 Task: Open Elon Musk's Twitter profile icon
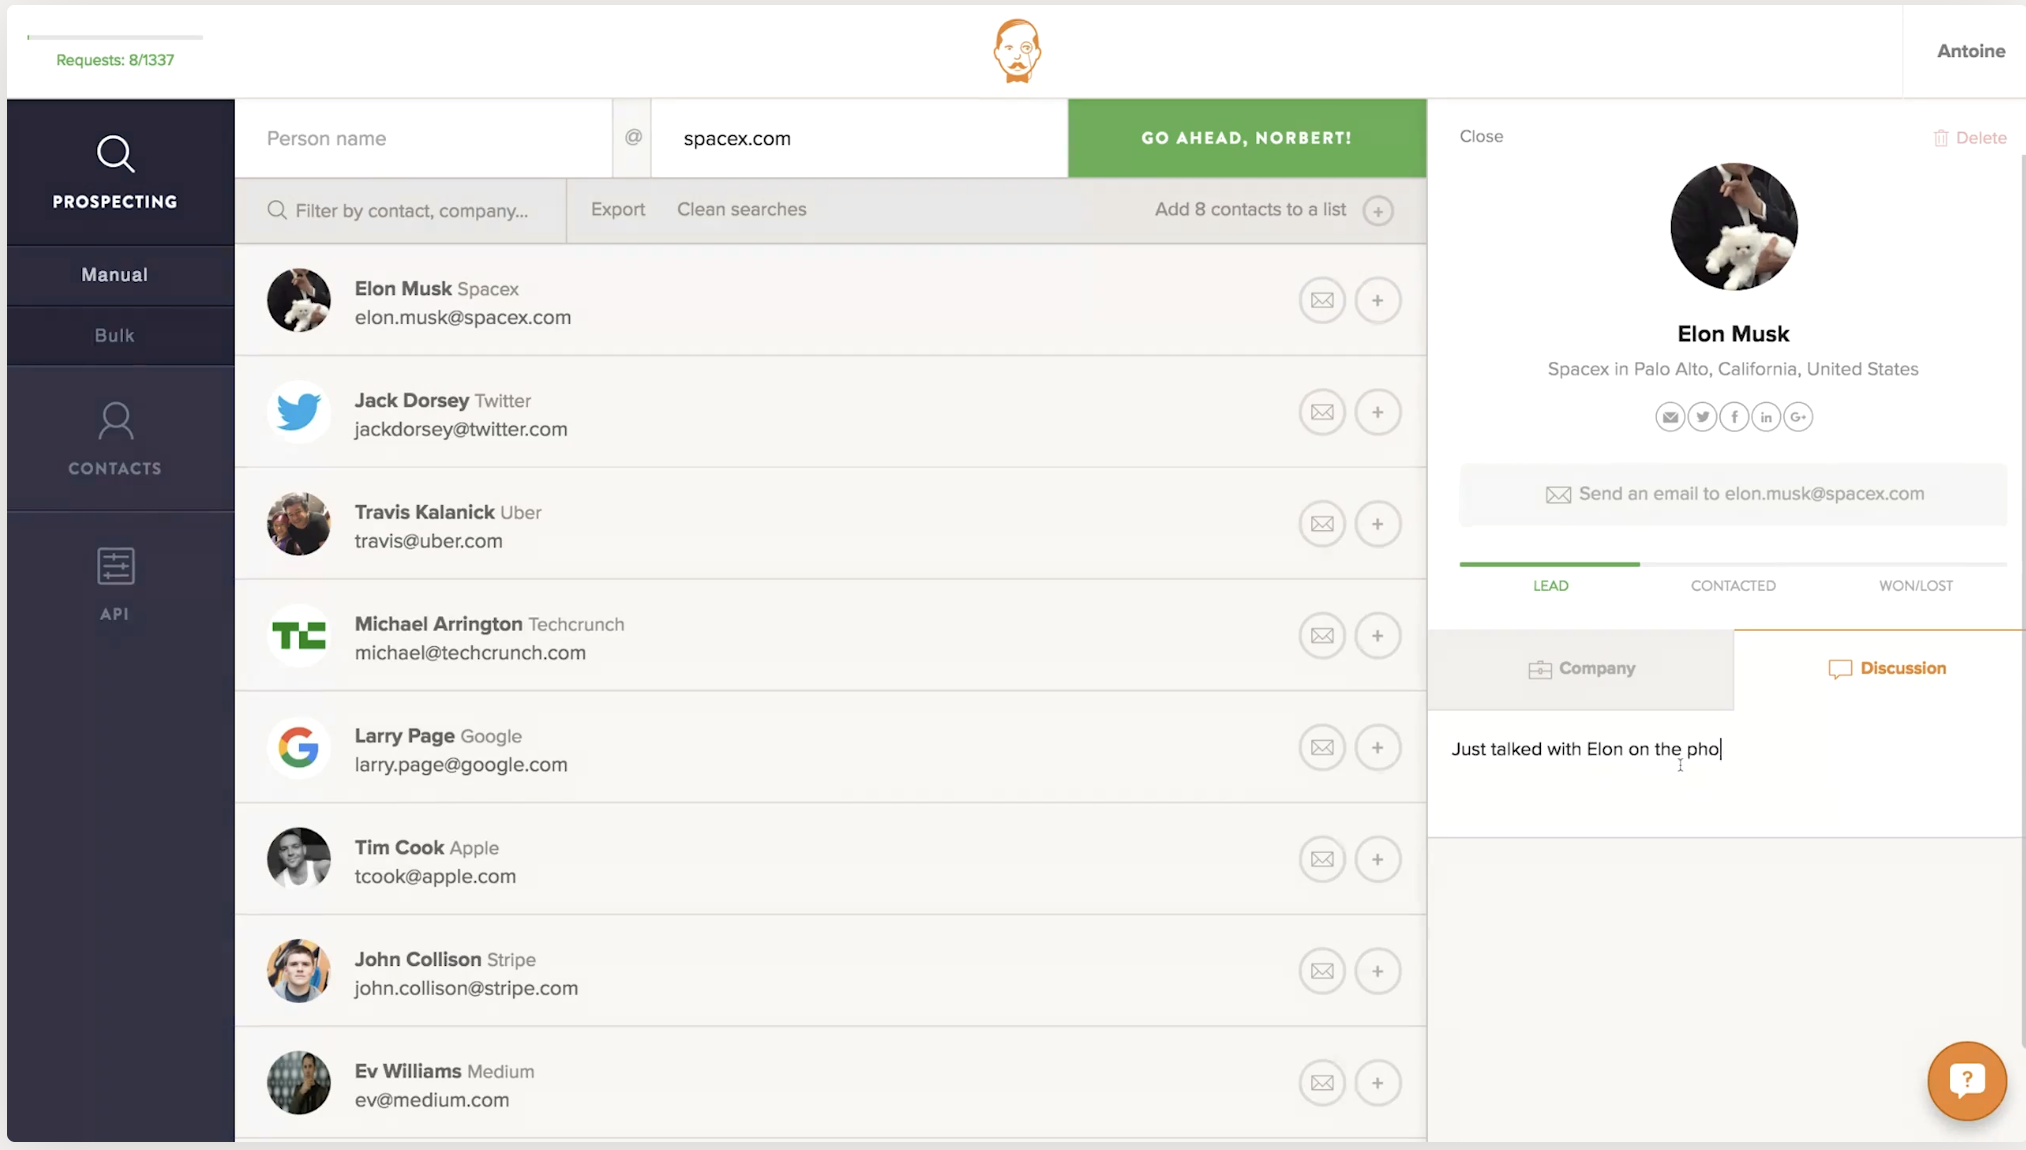tap(1702, 417)
